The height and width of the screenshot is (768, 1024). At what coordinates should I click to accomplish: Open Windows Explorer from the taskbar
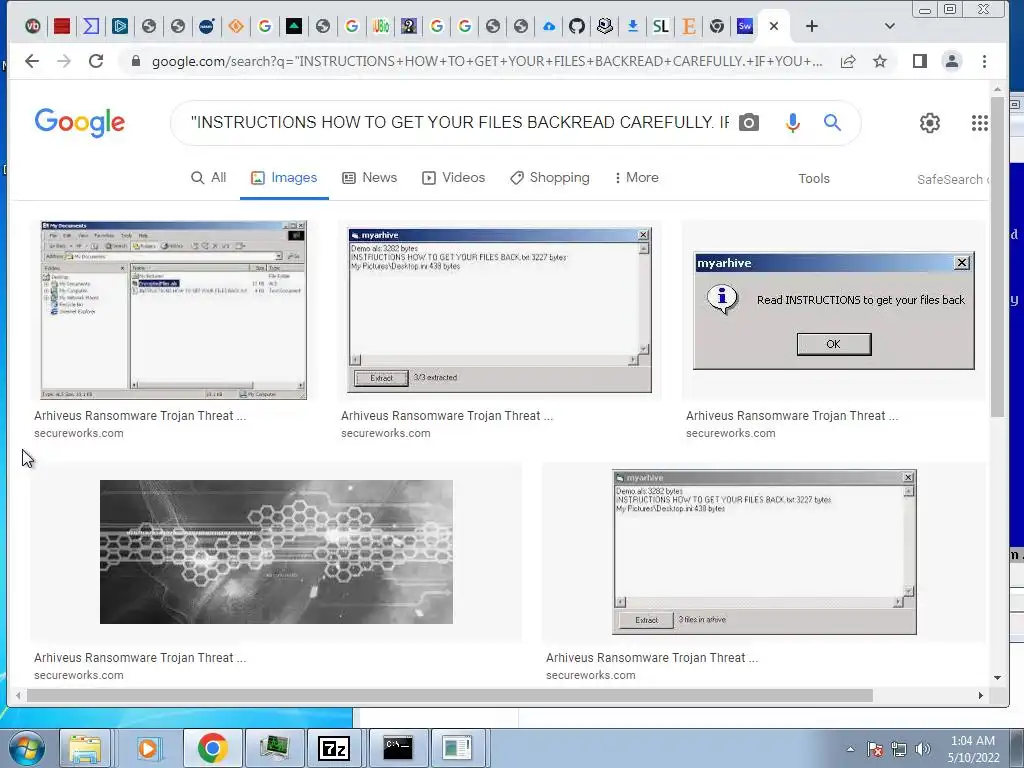click(x=85, y=748)
